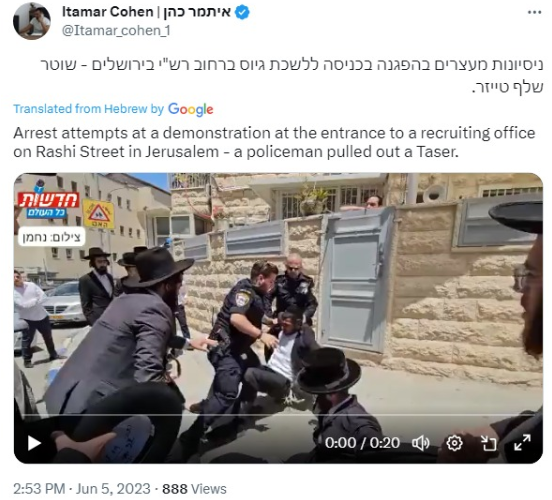The image size is (552, 500).
Task: Enter fullscreen using expand arrows icon
Action: point(522,443)
